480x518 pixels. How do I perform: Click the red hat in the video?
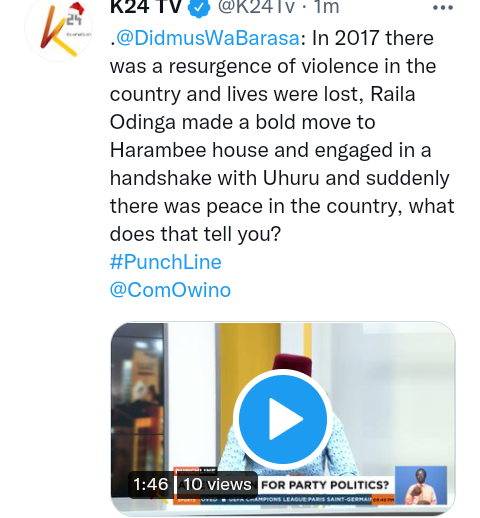point(292,362)
